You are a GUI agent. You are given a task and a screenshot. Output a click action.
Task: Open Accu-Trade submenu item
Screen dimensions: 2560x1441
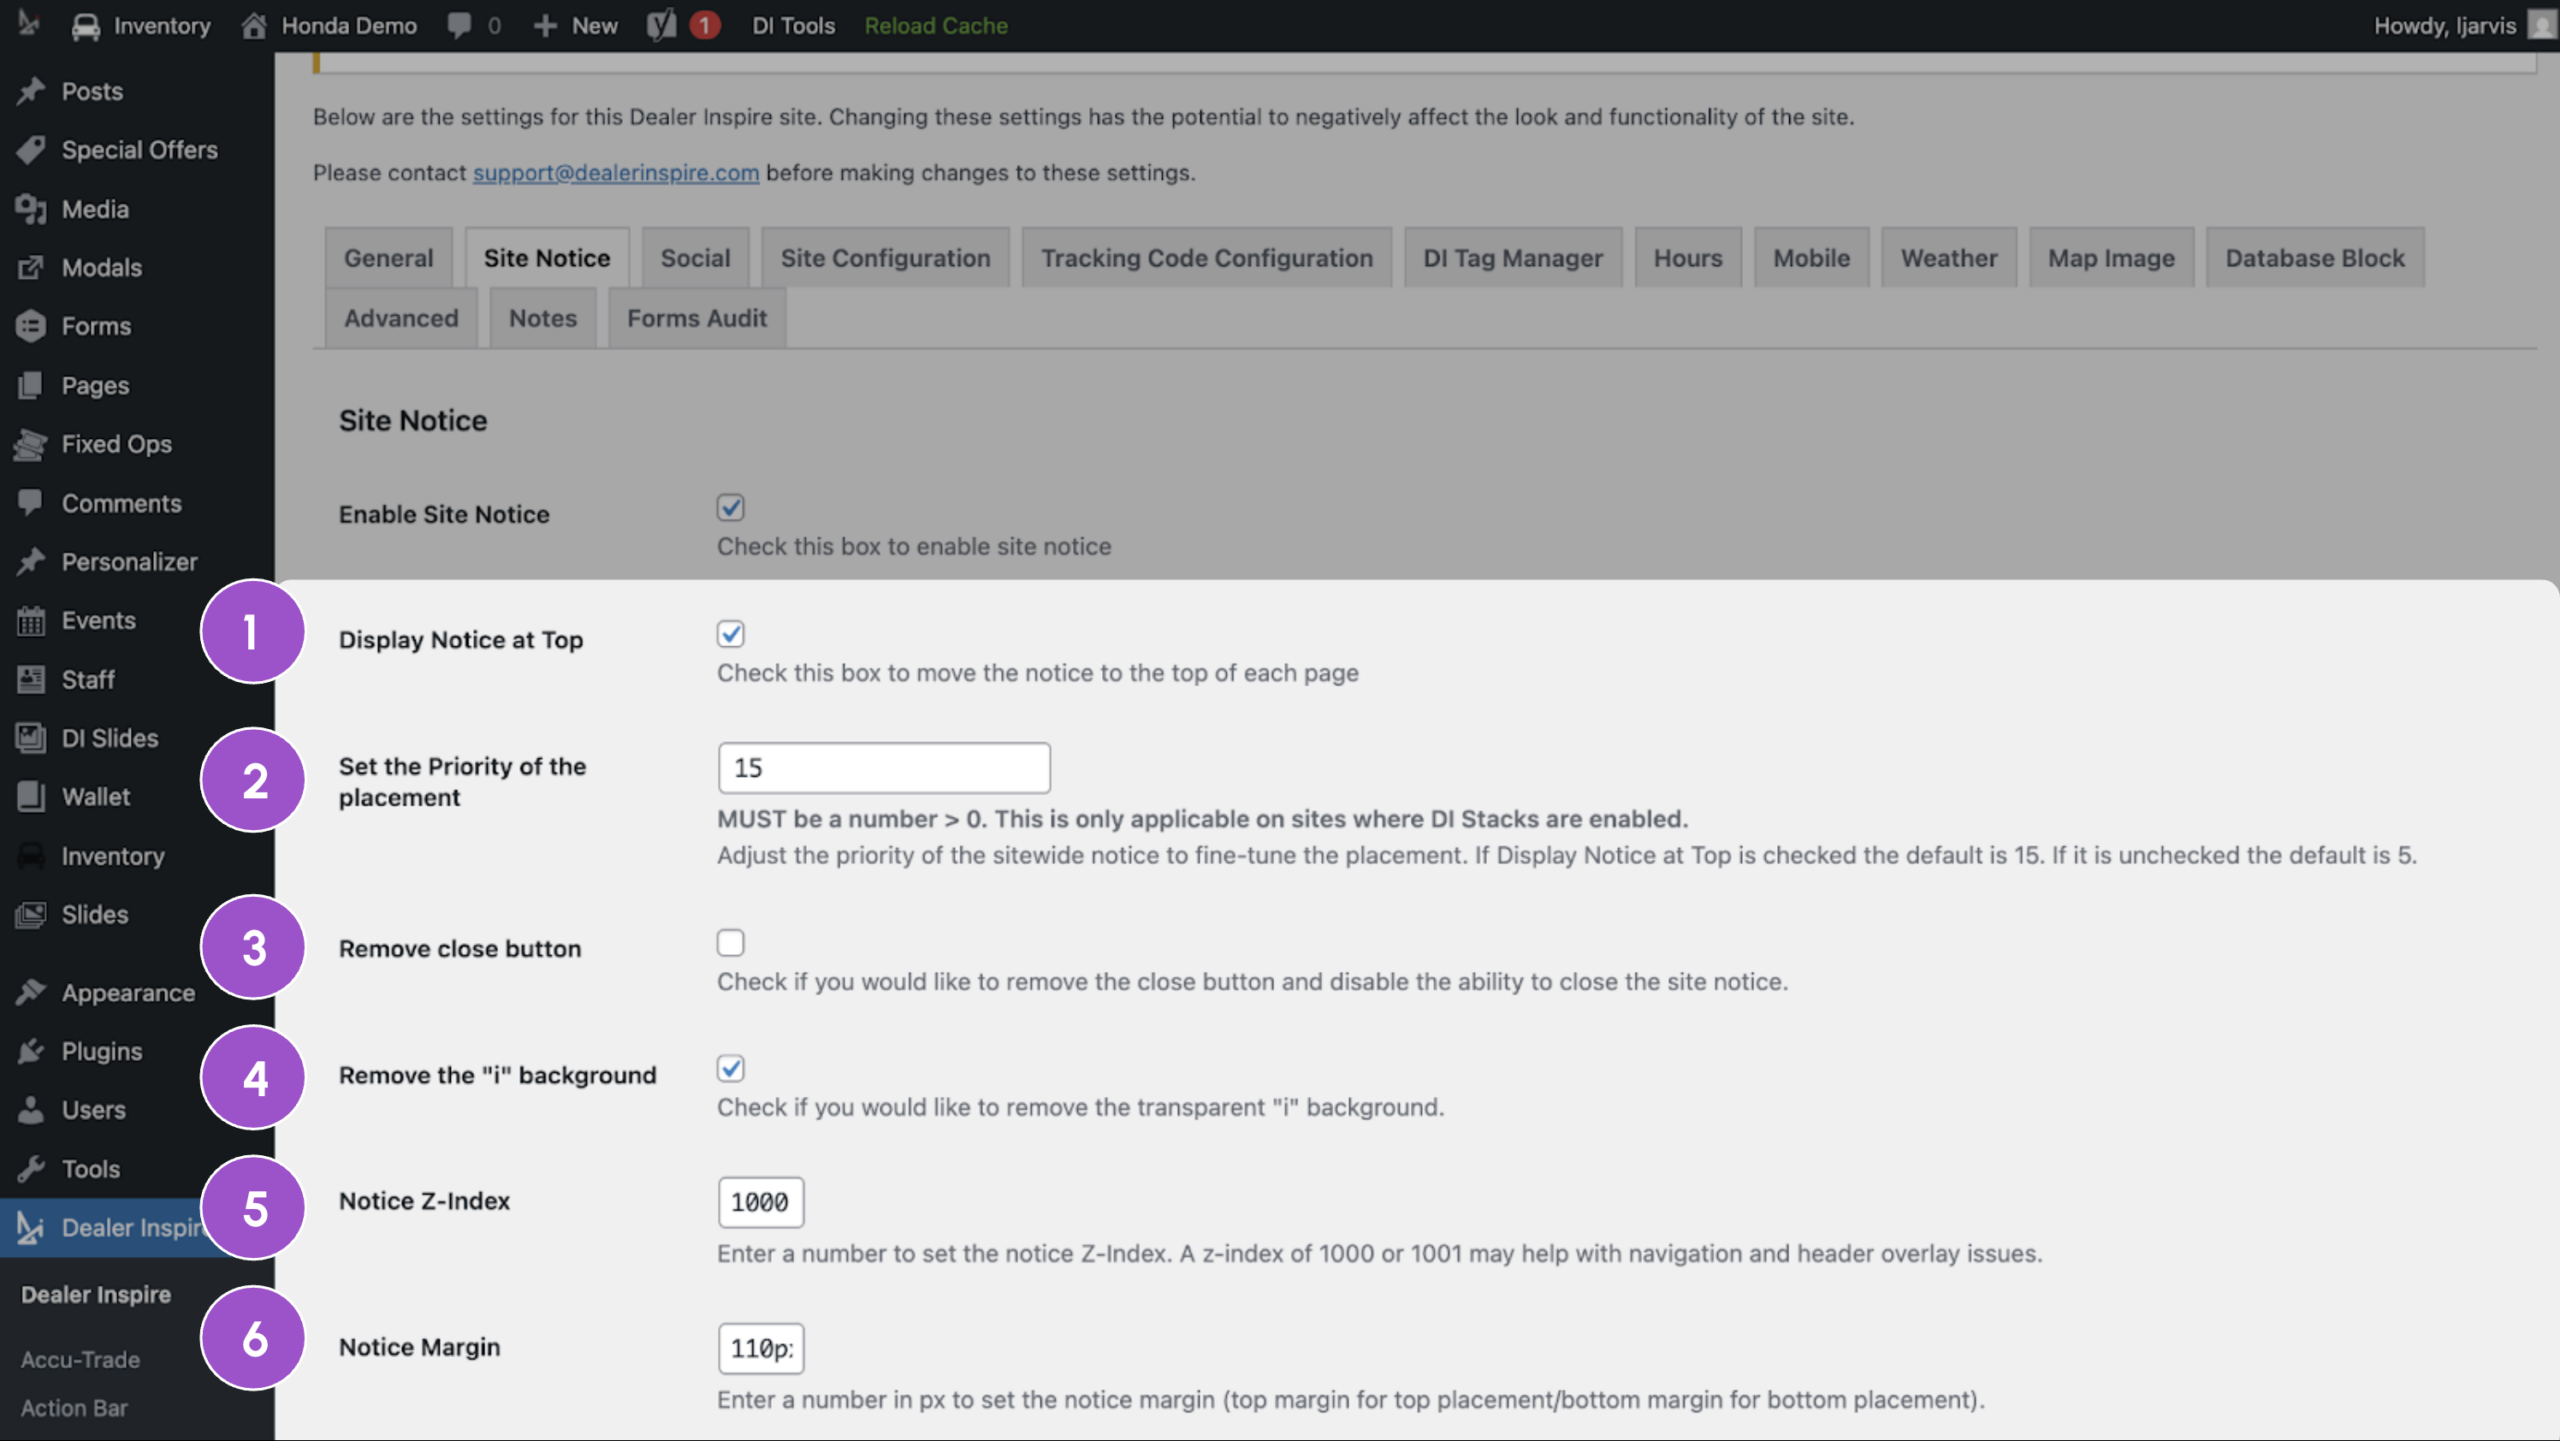click(x=80, y=1360)
